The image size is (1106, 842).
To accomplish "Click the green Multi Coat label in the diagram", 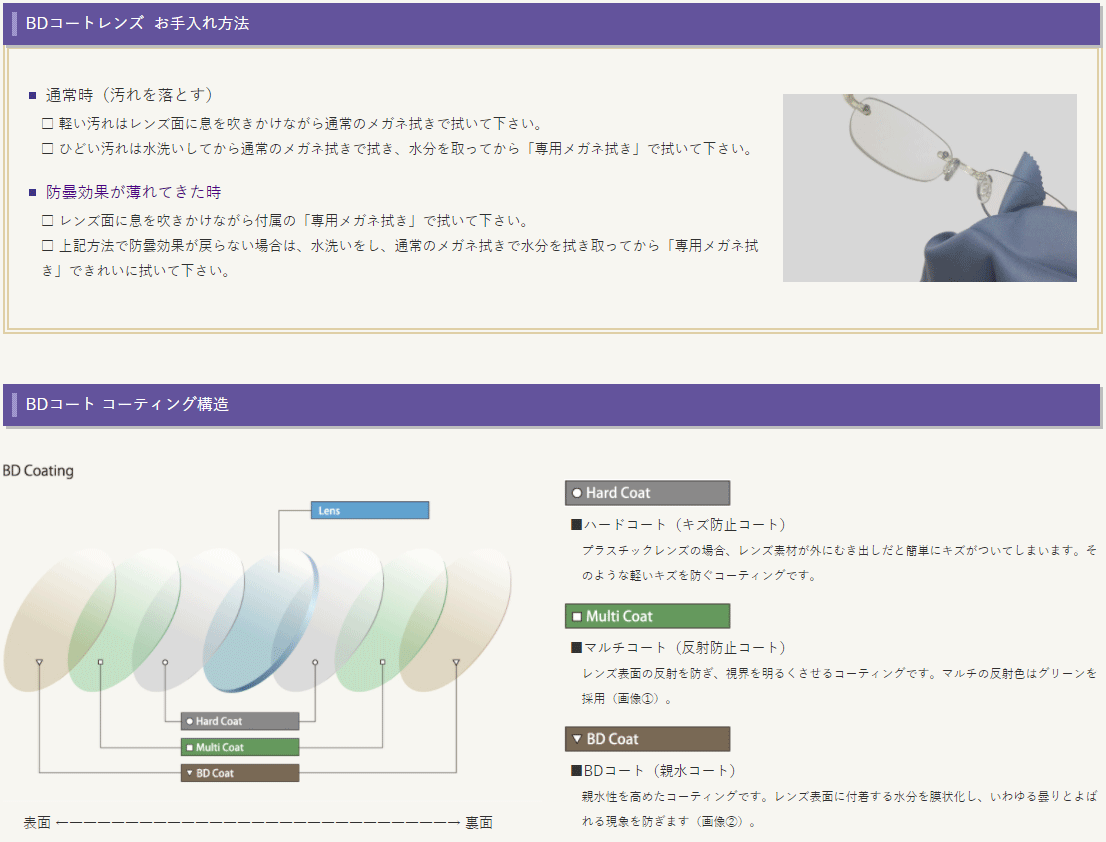I will click(x=240, y=747).
